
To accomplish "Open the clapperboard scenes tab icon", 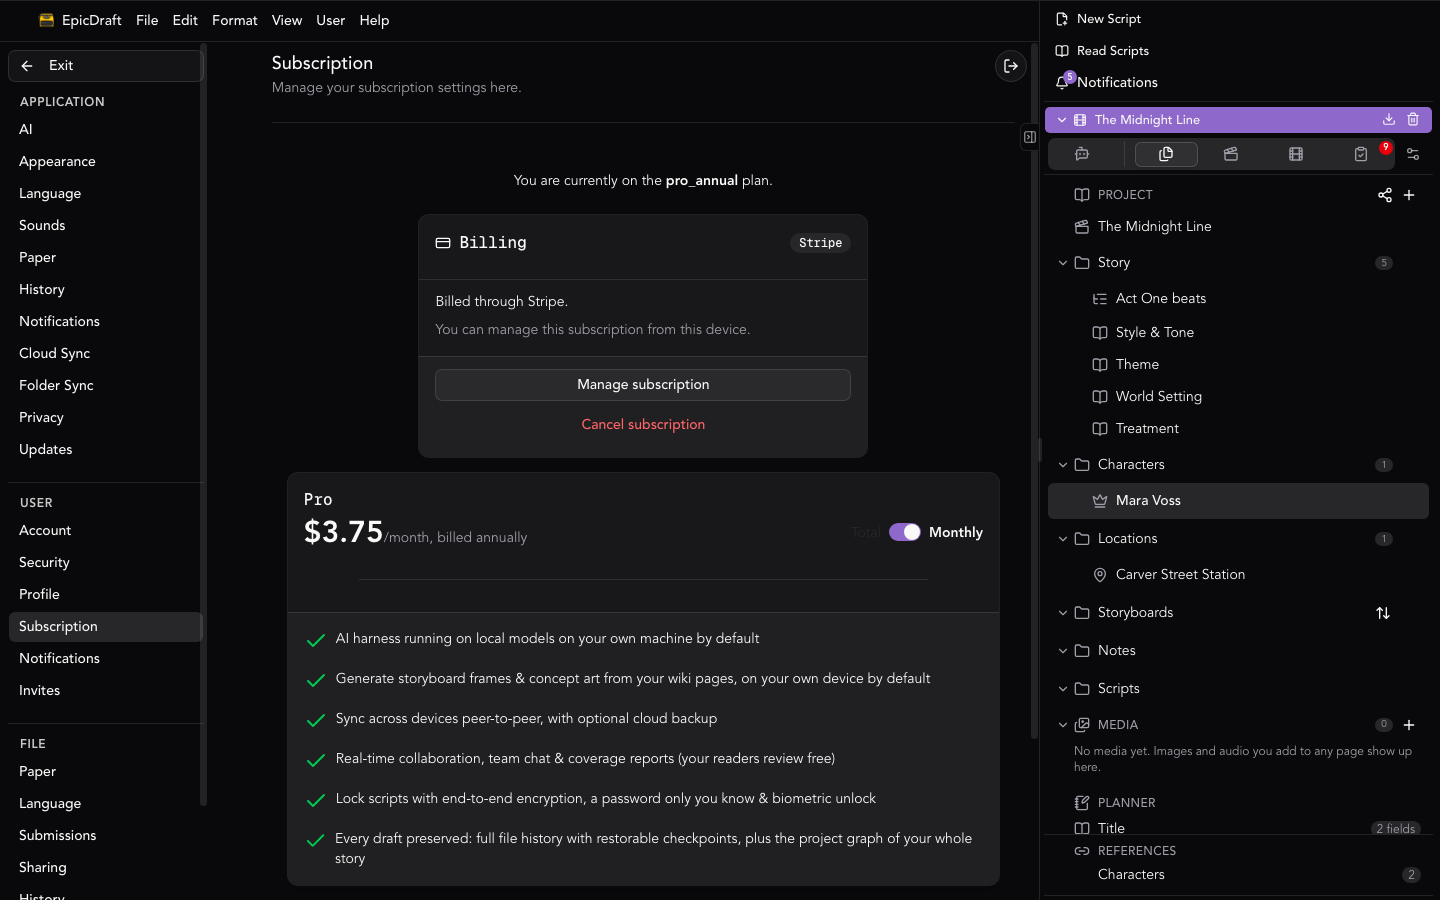I will click(1231, 154).
